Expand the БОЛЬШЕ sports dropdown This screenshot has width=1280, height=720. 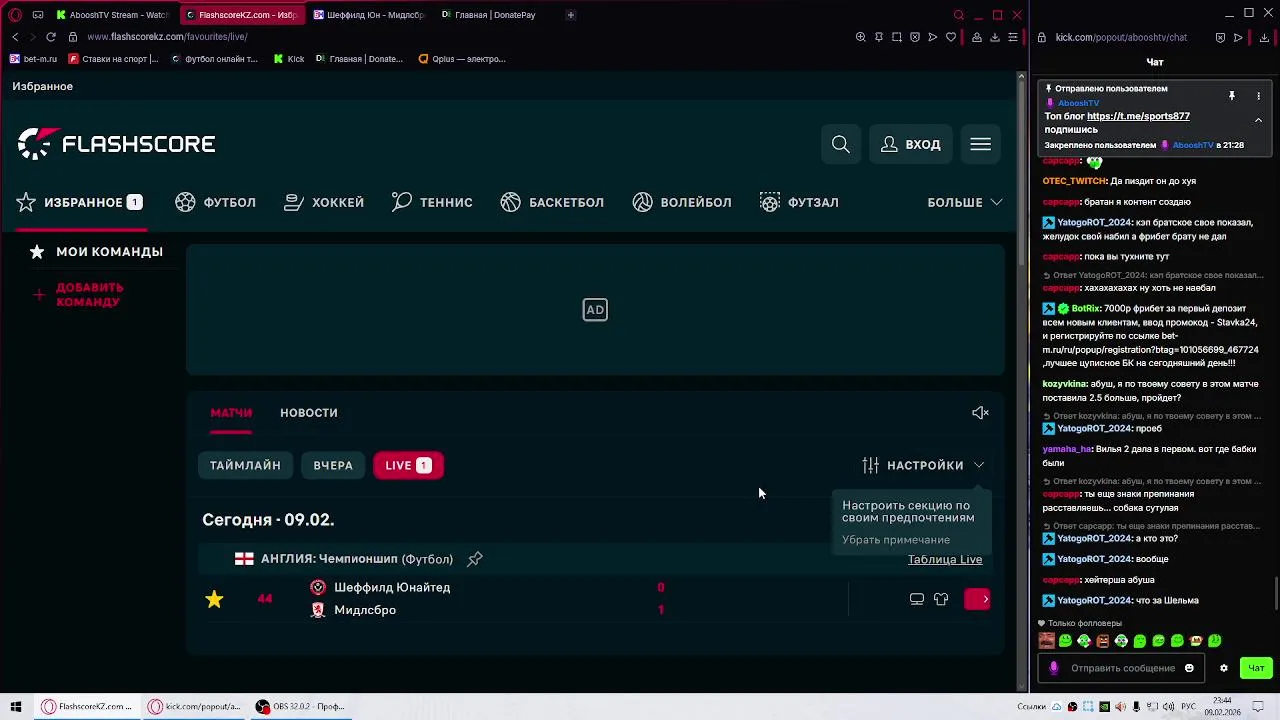(965, 202)
